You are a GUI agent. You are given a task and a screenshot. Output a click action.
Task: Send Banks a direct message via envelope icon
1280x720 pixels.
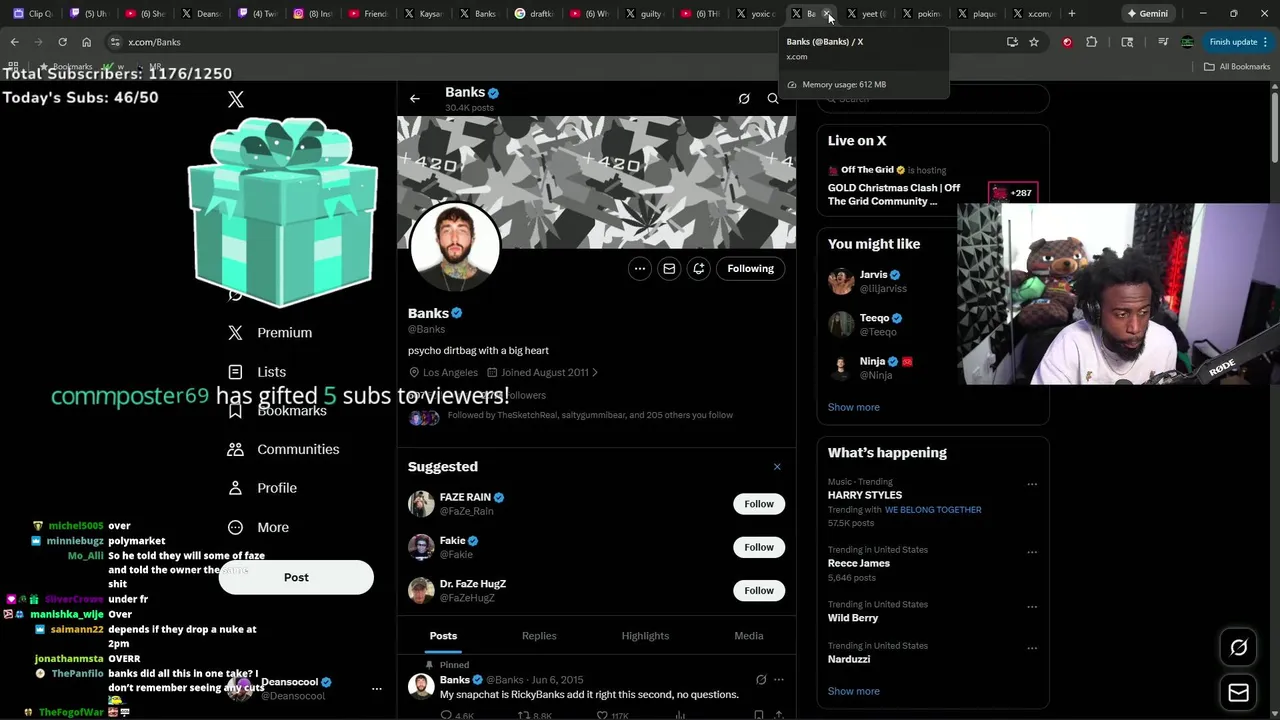tap(669, 268)
